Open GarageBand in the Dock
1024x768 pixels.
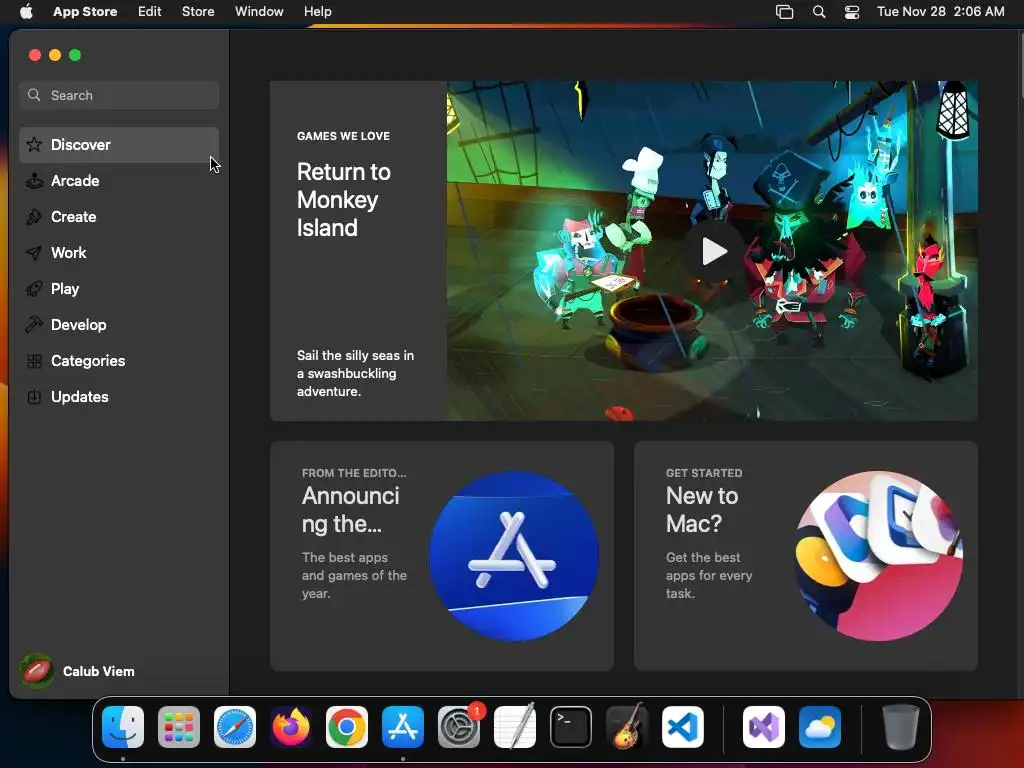click(627, 727)
